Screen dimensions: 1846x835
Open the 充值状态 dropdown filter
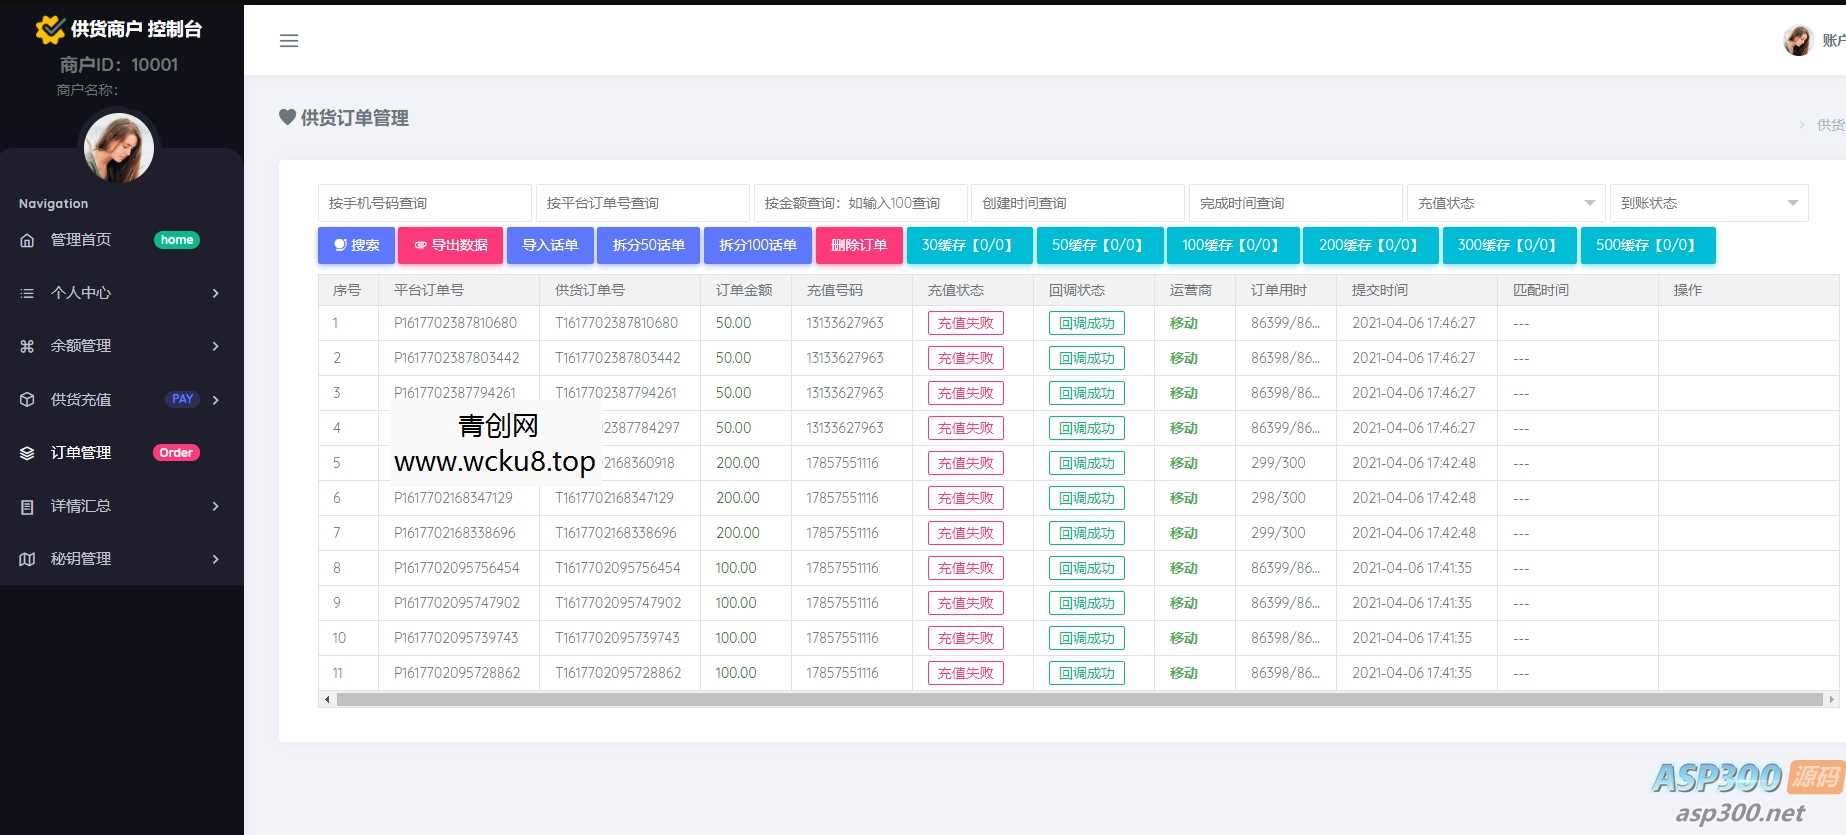click(x=1505, y=203)
